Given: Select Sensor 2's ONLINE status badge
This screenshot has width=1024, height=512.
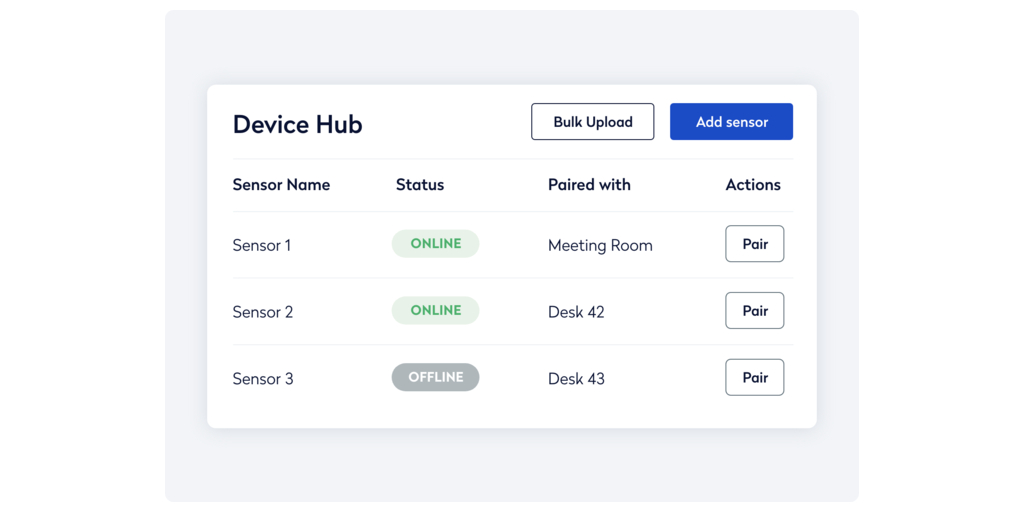Looking at the screenshot, I should pyautogui.click(x=435, y=311).
